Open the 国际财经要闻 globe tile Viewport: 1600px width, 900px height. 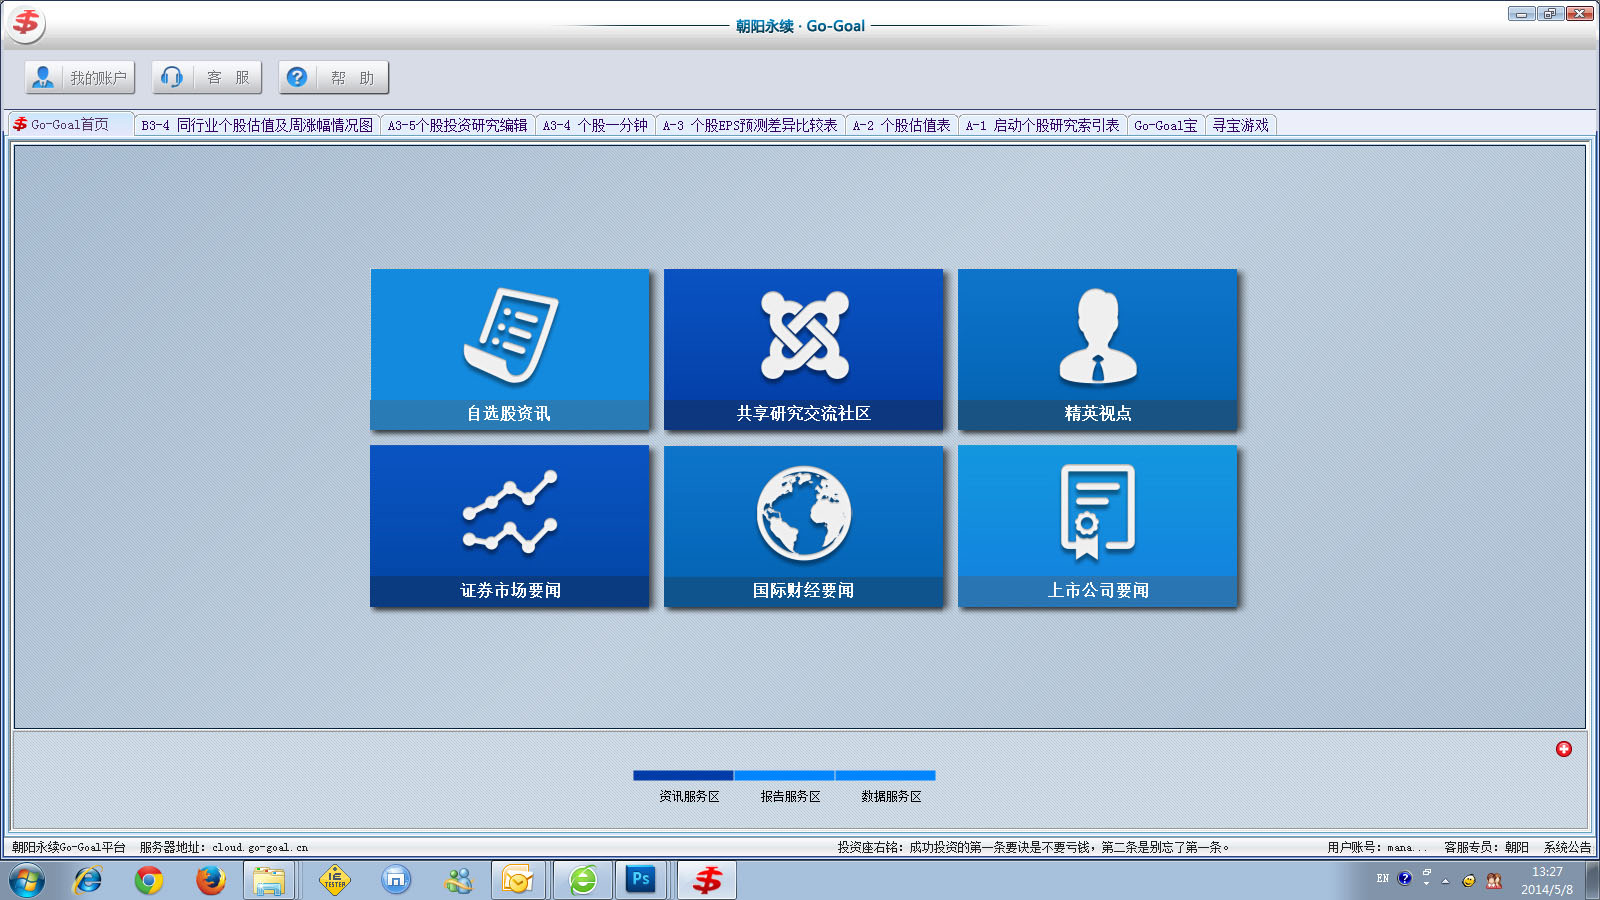pyautogui.click(x=804, y=526)
